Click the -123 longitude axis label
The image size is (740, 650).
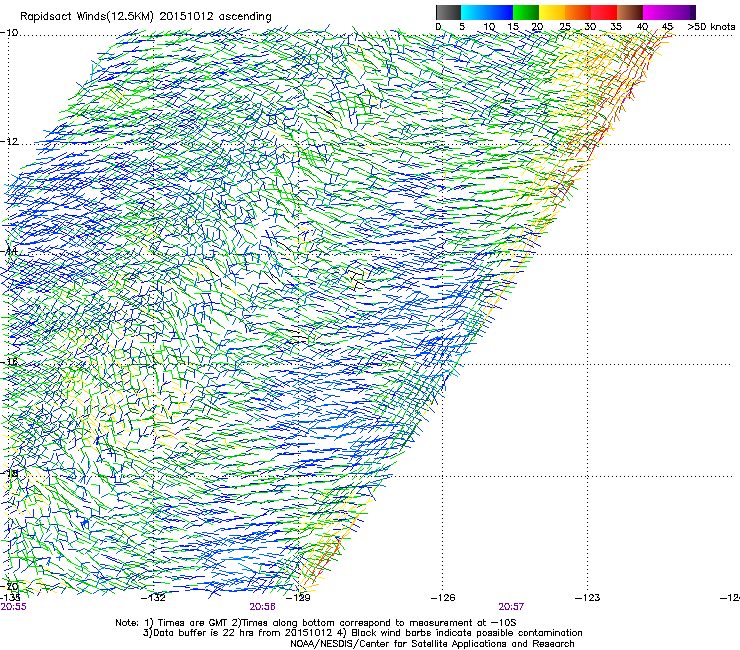pyautogui.click(x=588, y=598)
